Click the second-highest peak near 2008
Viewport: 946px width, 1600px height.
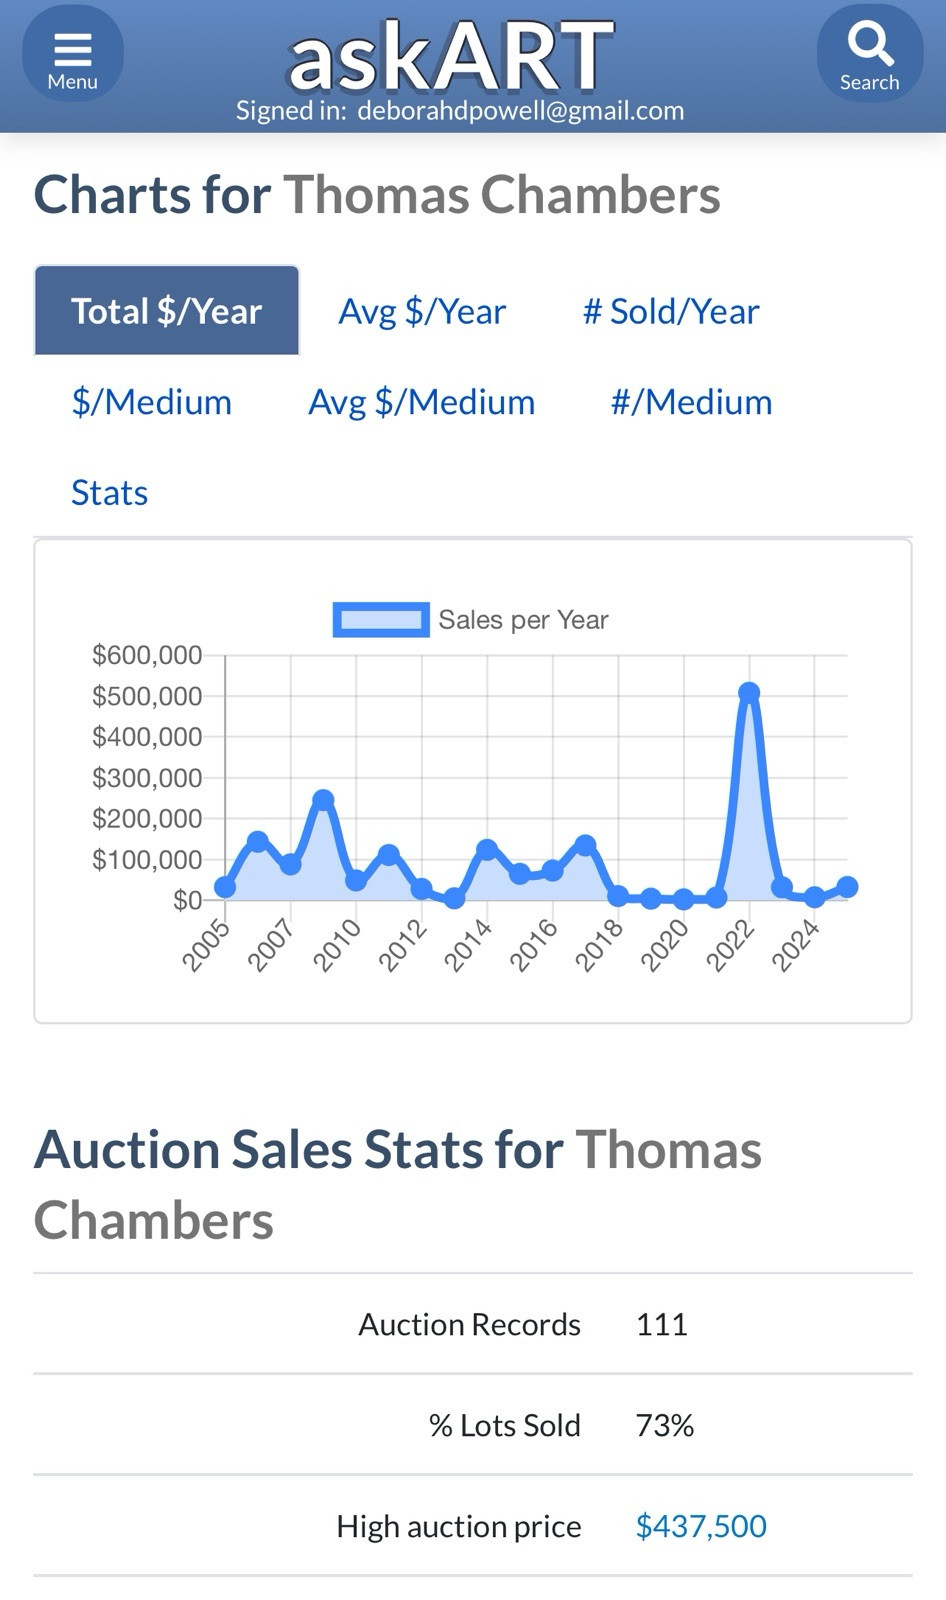323,800
